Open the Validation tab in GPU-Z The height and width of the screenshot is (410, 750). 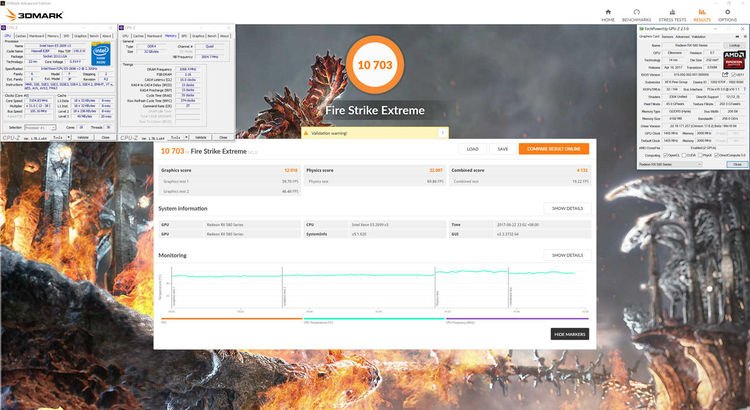point(698,36)
